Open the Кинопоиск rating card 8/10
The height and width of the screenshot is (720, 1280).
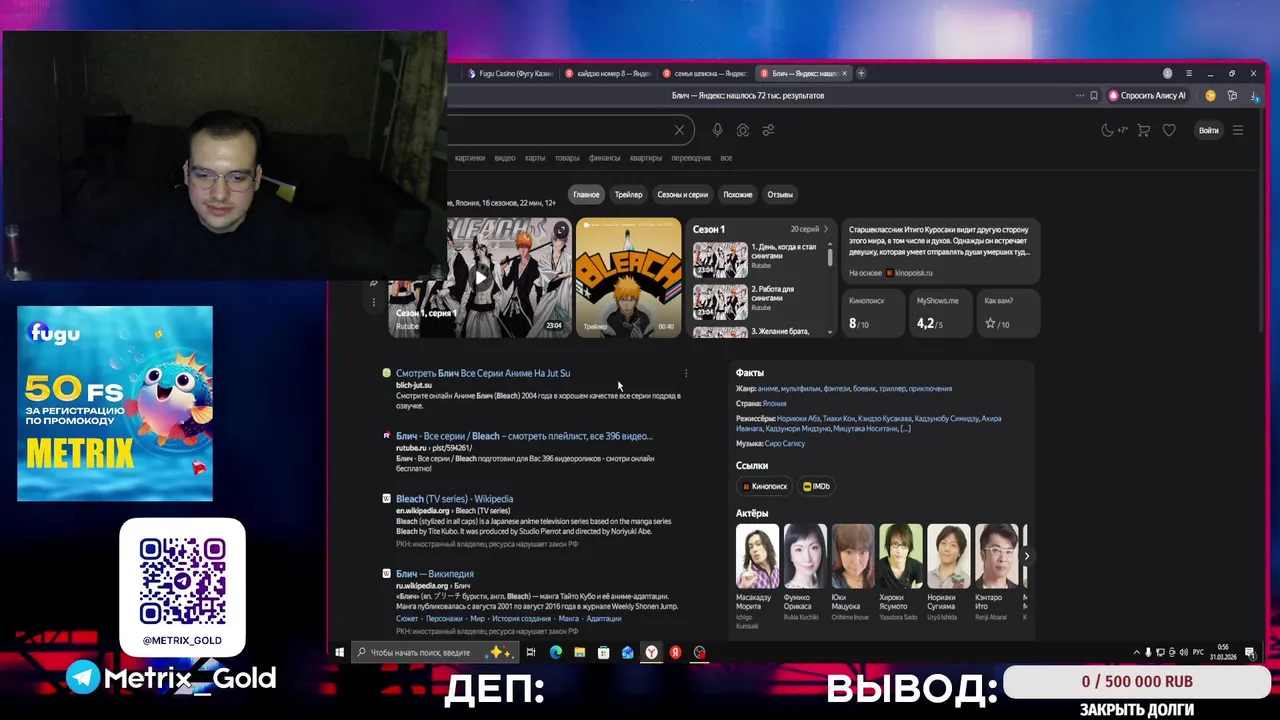tap(873, 314)
